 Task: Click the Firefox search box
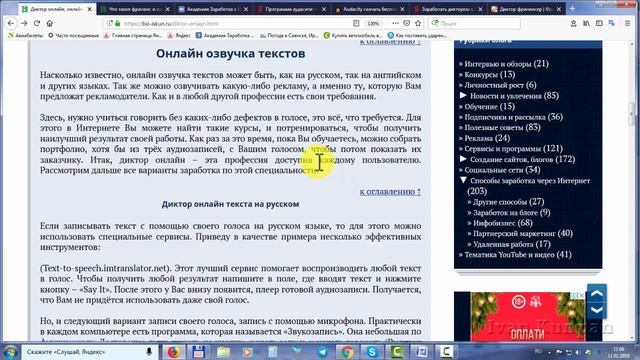coord(475,23)
